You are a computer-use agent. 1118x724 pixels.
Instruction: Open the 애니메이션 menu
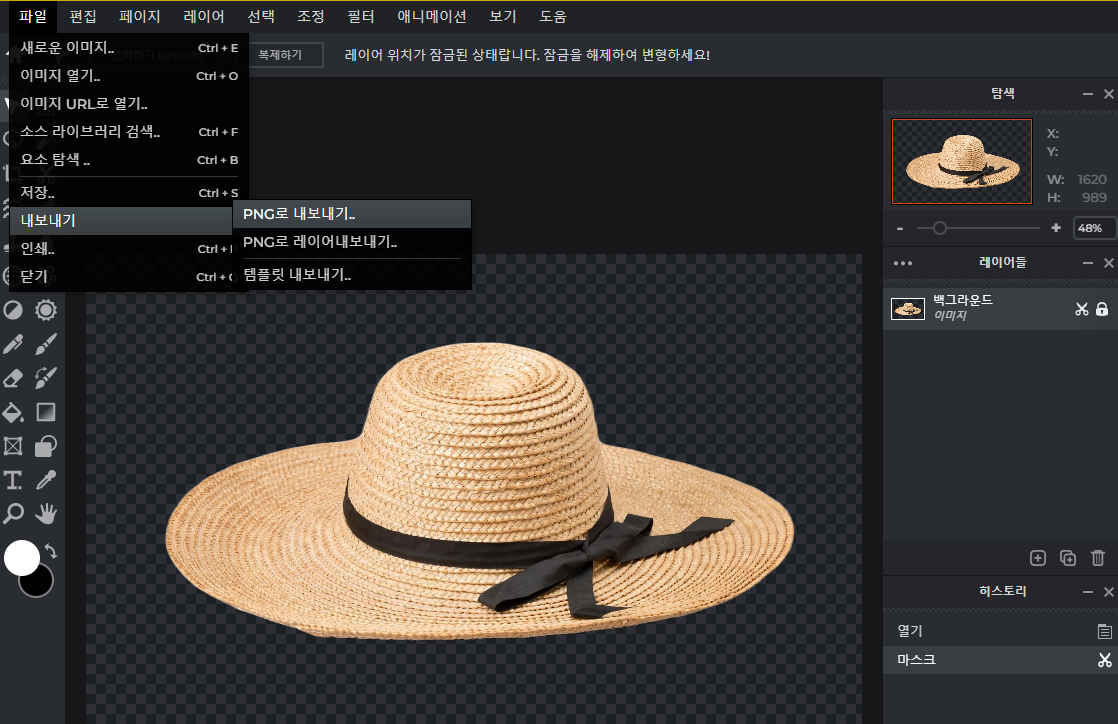coord(431,16)
